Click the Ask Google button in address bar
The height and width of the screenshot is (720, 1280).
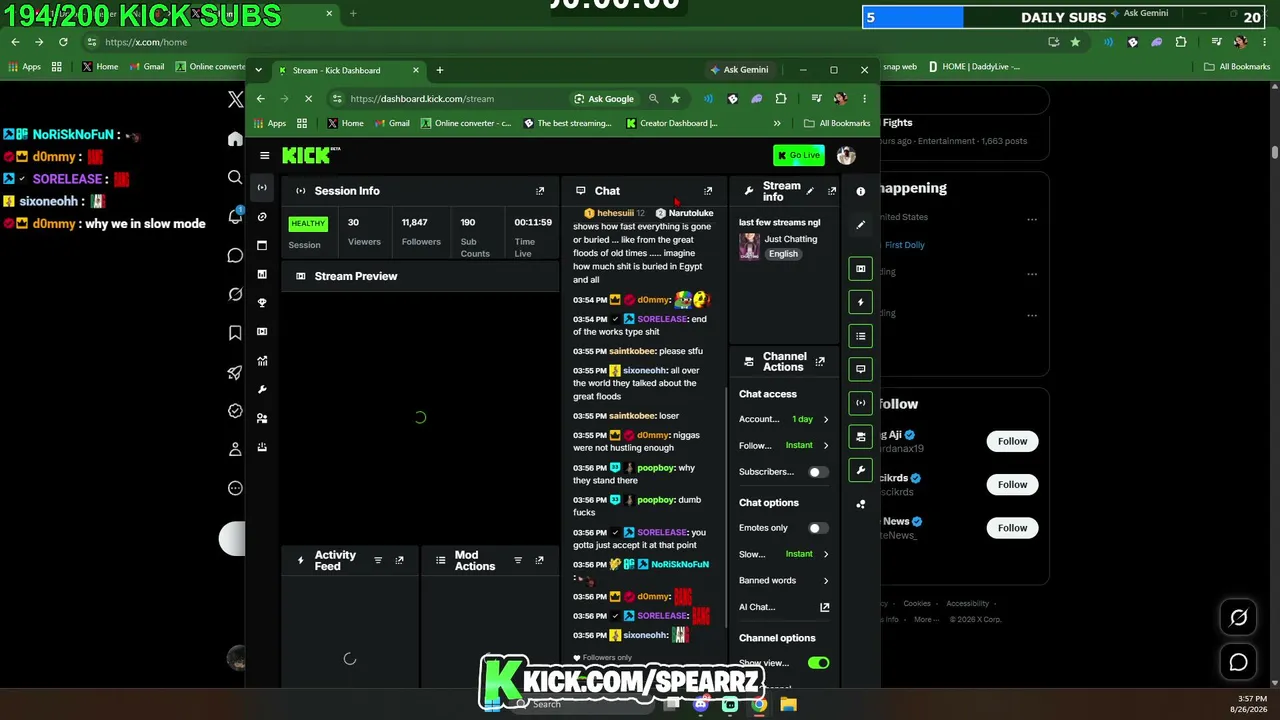coord(604,99)
